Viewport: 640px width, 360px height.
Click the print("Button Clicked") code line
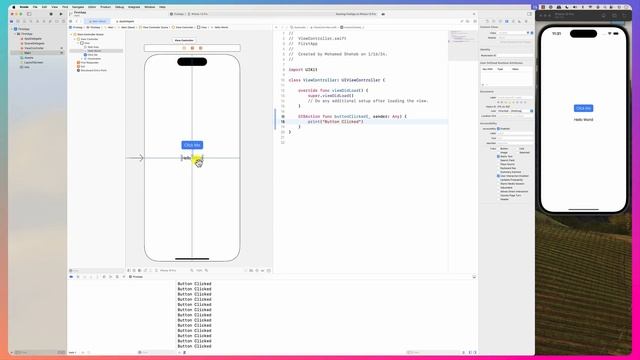click(335, 122)
